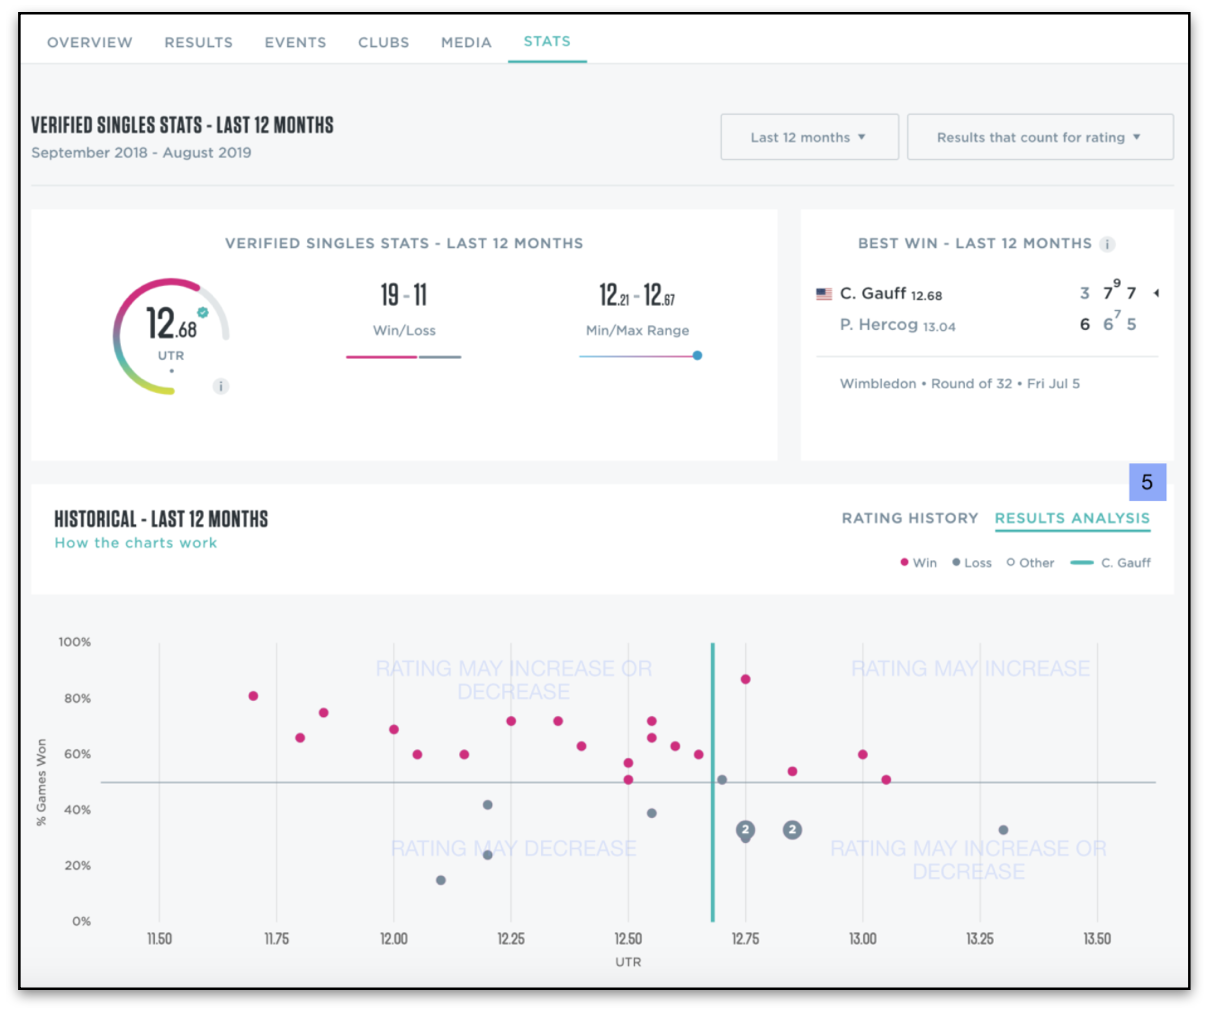Click the arrow next to the Gauff match score
The height and width of the screenshot is (1014, 1212).
point(1156,292)
